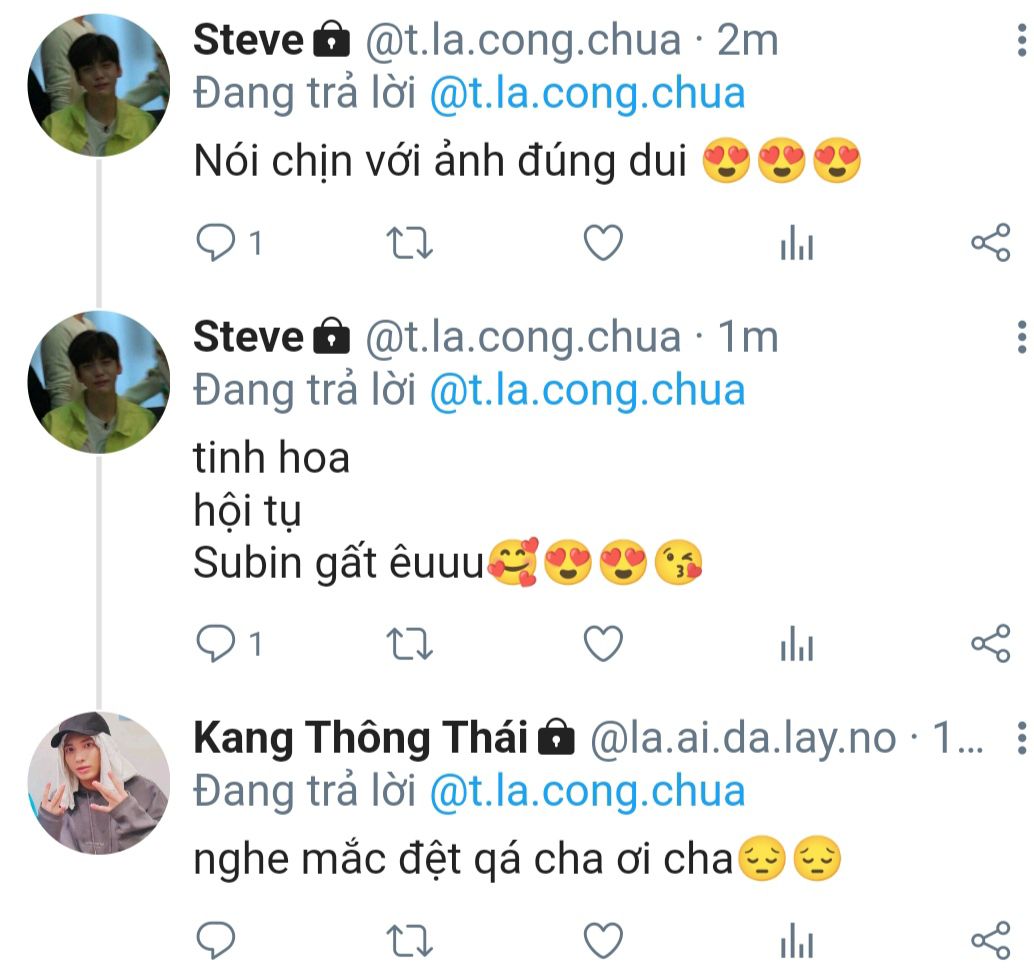Open more options for second Steve tweet
The width and height of the screenshot is (1034, 972).
click(1020, 337)
